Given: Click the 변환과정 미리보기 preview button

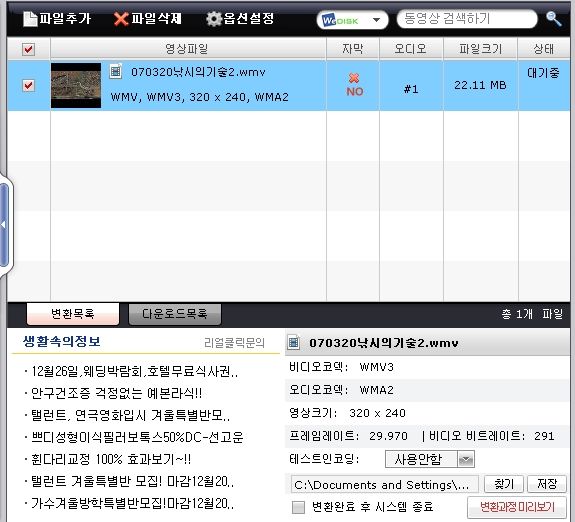Looking at the screenshot, I should coord(517,507).
